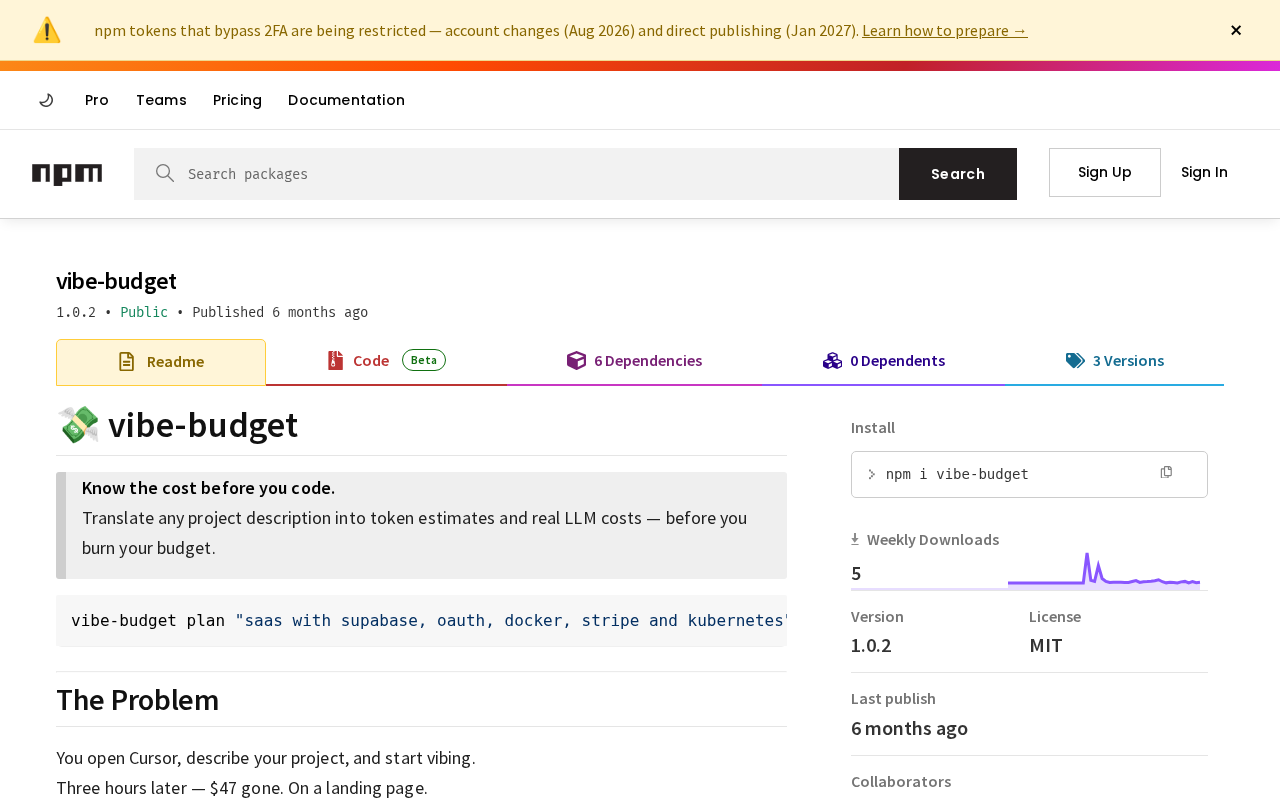
Task: Click the Search button
Action: [958, 174]
